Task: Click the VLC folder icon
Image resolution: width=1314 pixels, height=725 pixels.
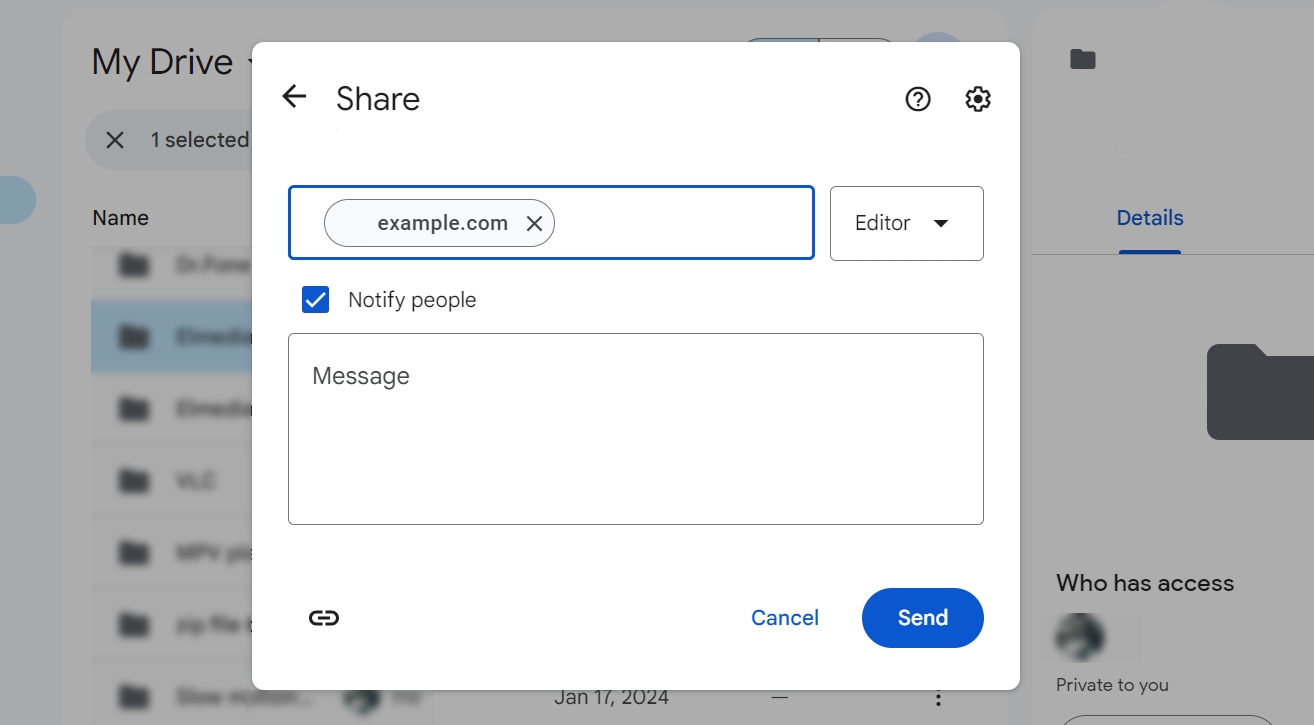Action: point(133,480)
